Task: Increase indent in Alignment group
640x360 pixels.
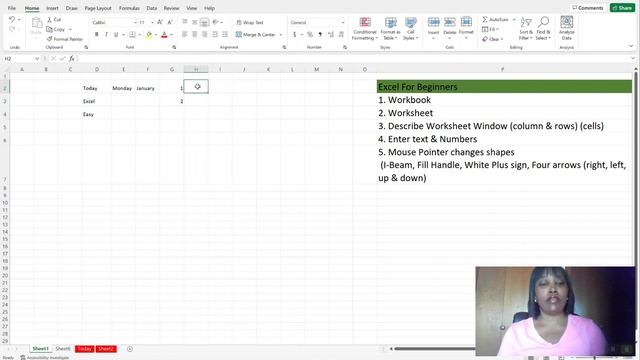Action: click(225, 35)
